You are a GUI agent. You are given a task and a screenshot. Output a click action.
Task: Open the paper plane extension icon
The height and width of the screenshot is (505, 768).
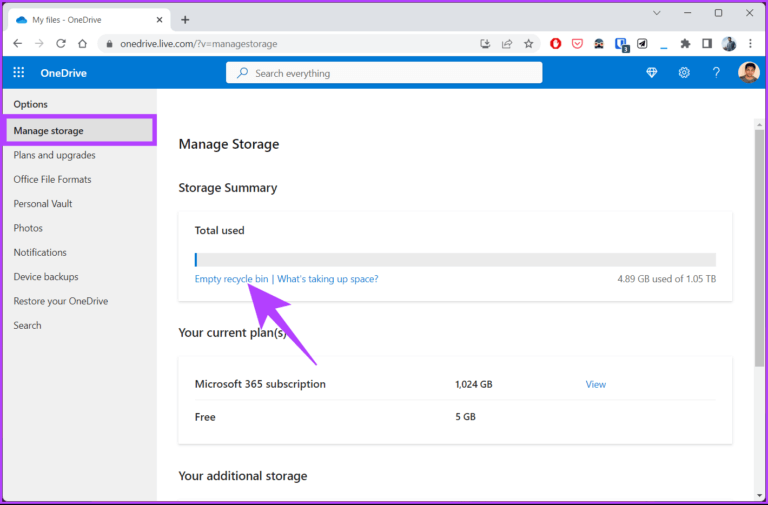[642, 44]
